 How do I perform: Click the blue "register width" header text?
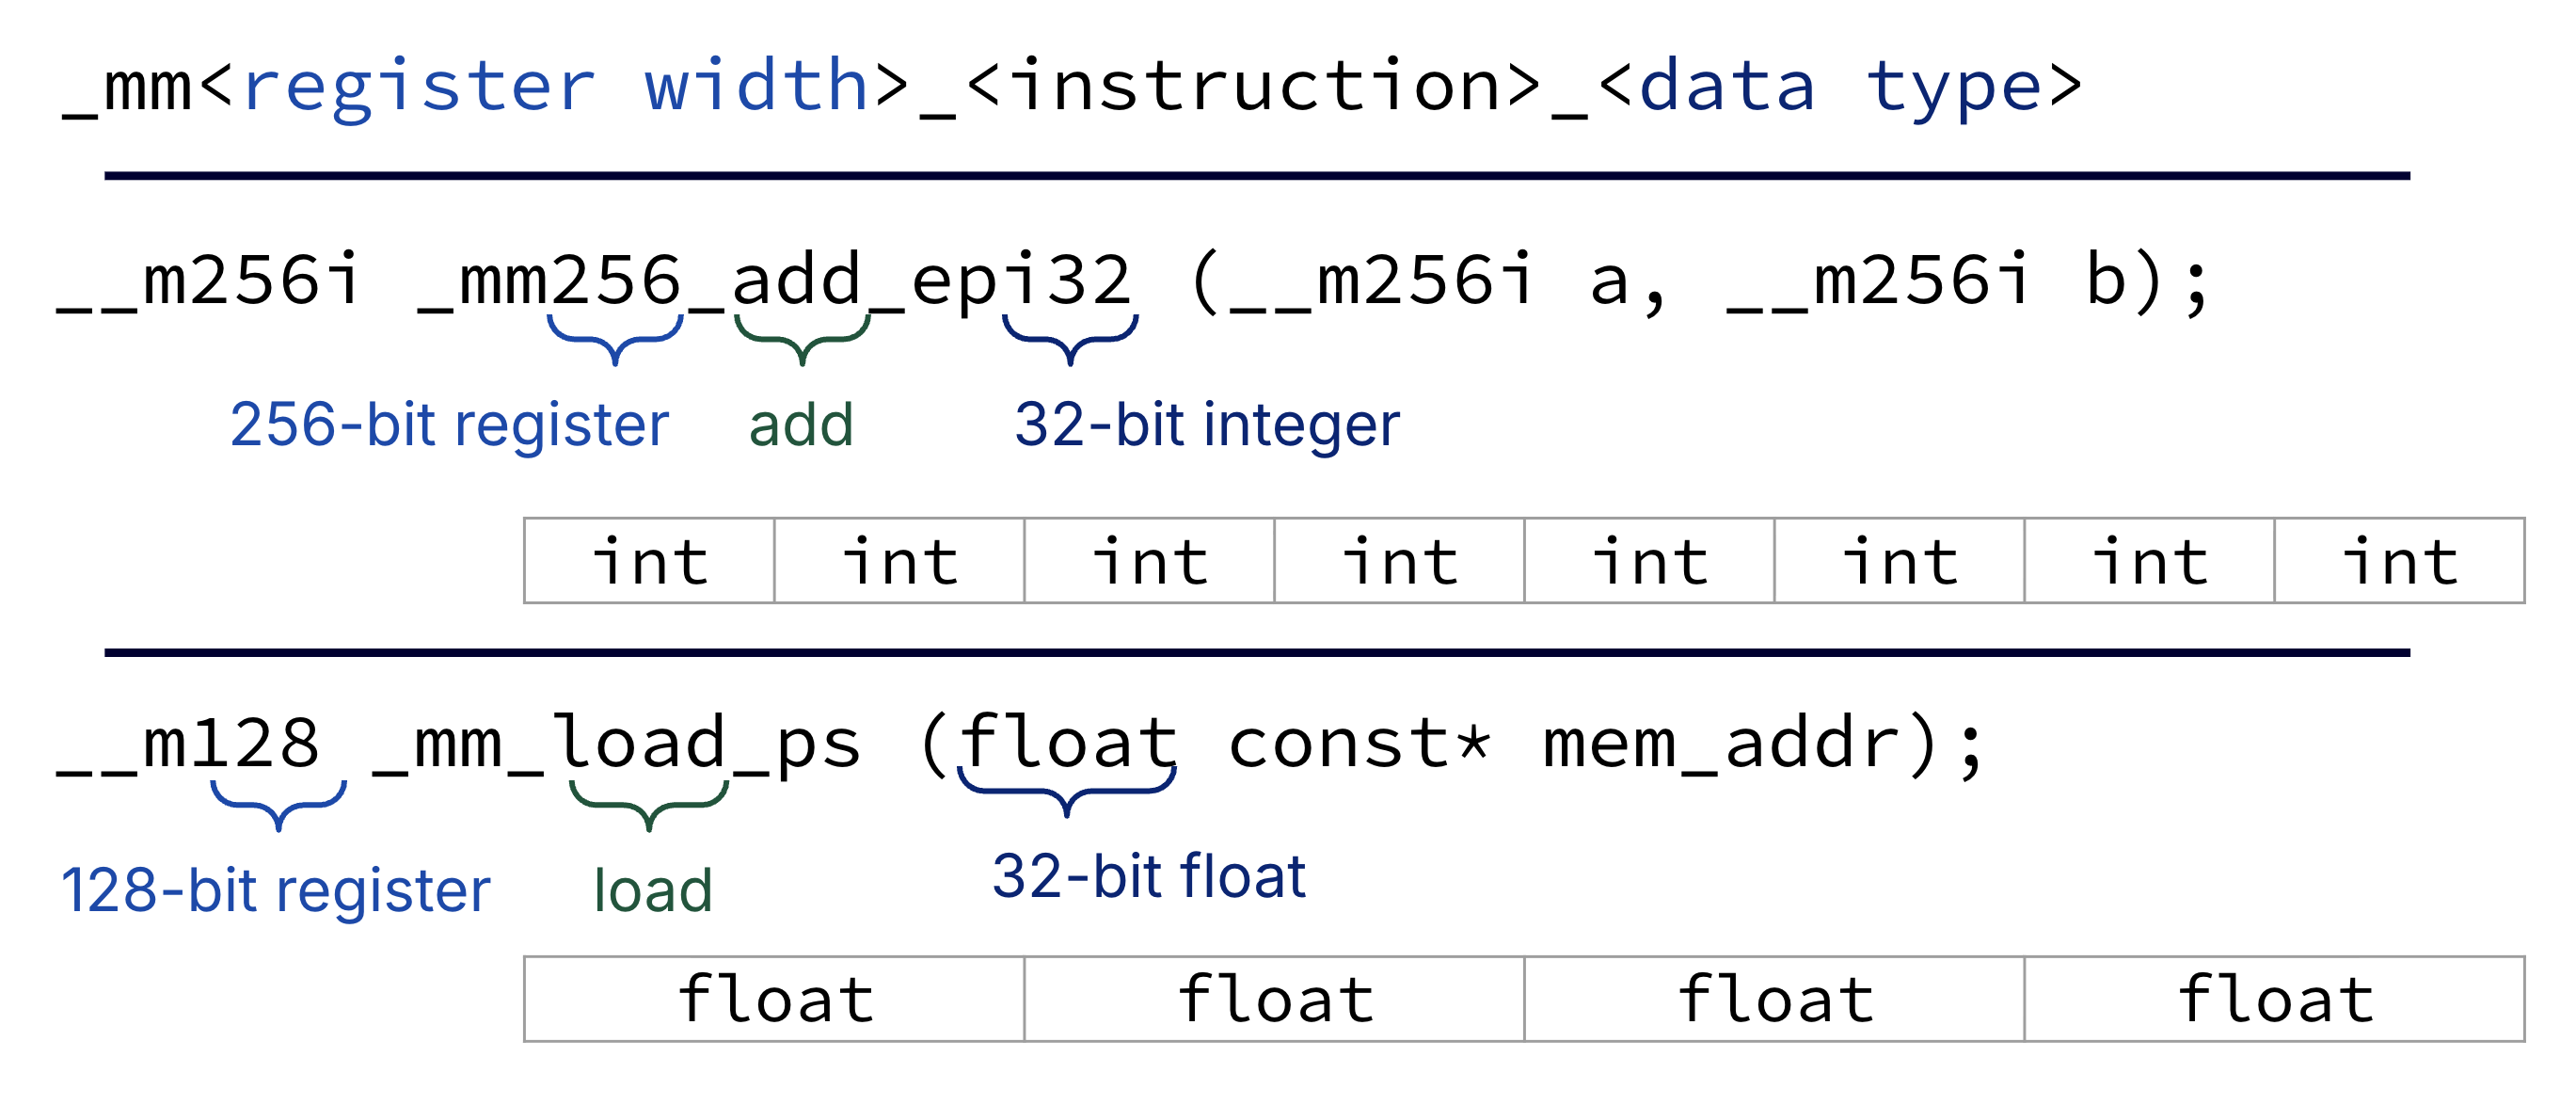pyautogui.click(x=555, y=87)
